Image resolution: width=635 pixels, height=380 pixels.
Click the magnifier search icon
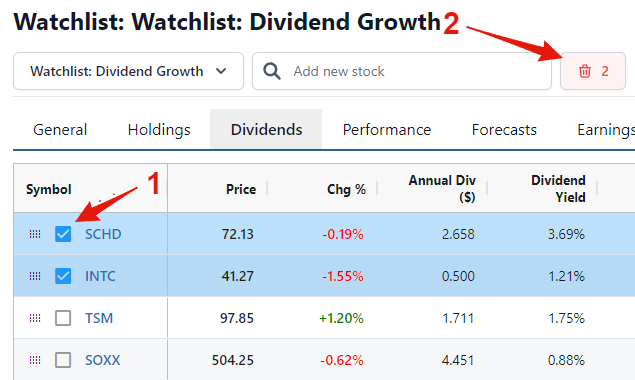click(x=272, y=71)
